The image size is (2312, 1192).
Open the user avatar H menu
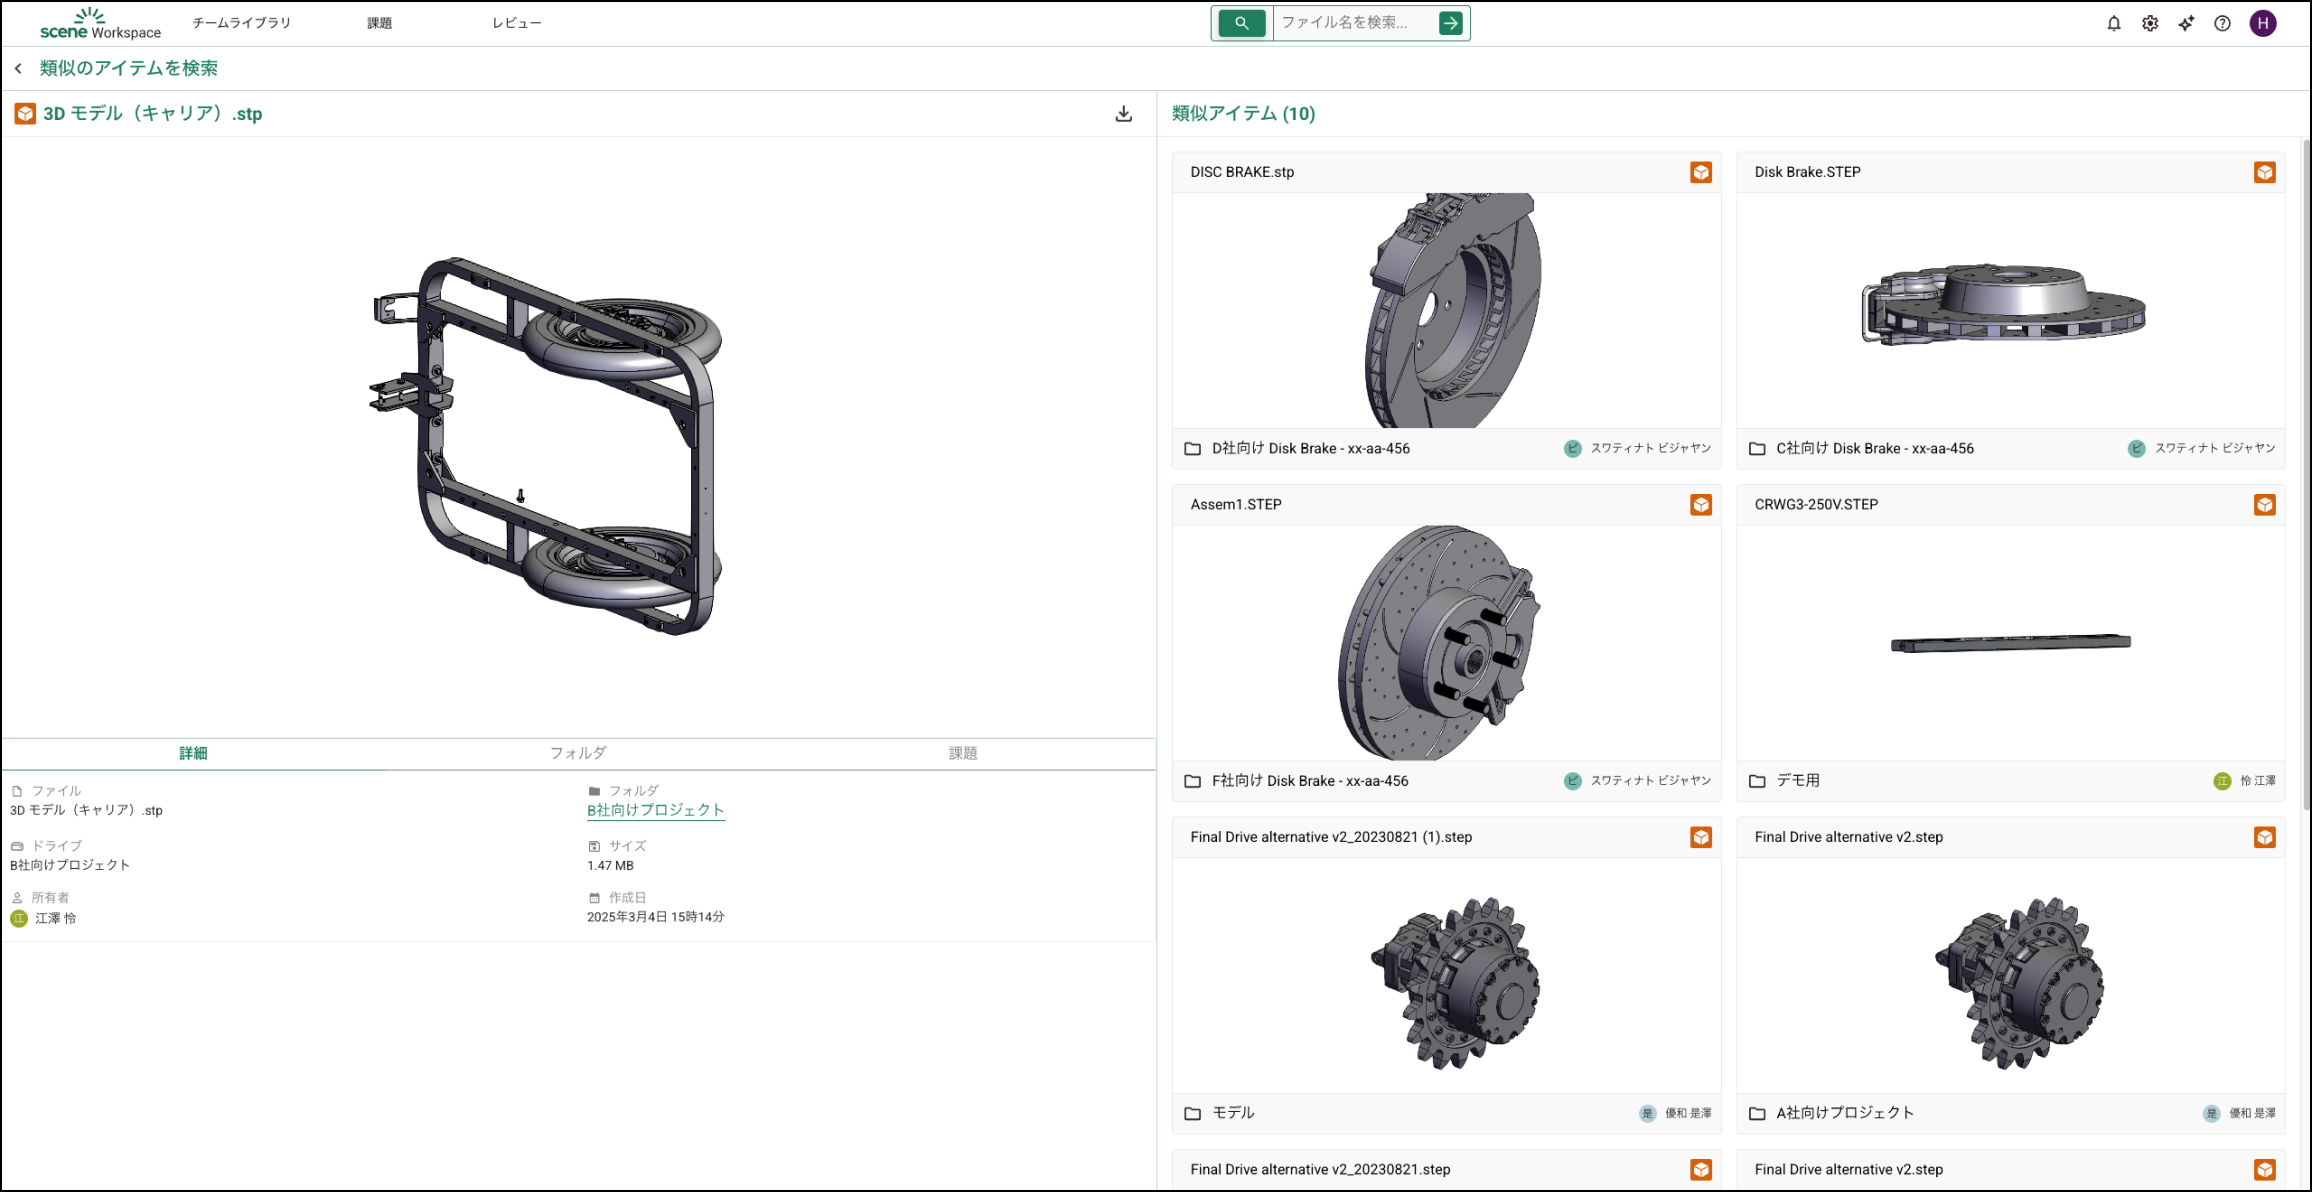(x=2263, y=23)
